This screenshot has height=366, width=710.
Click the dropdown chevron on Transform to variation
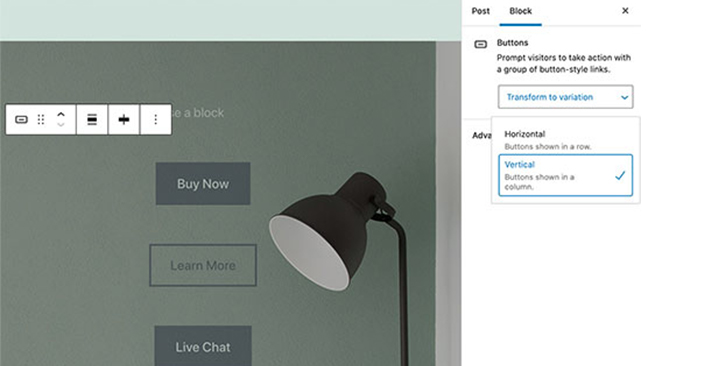[624, 97]
